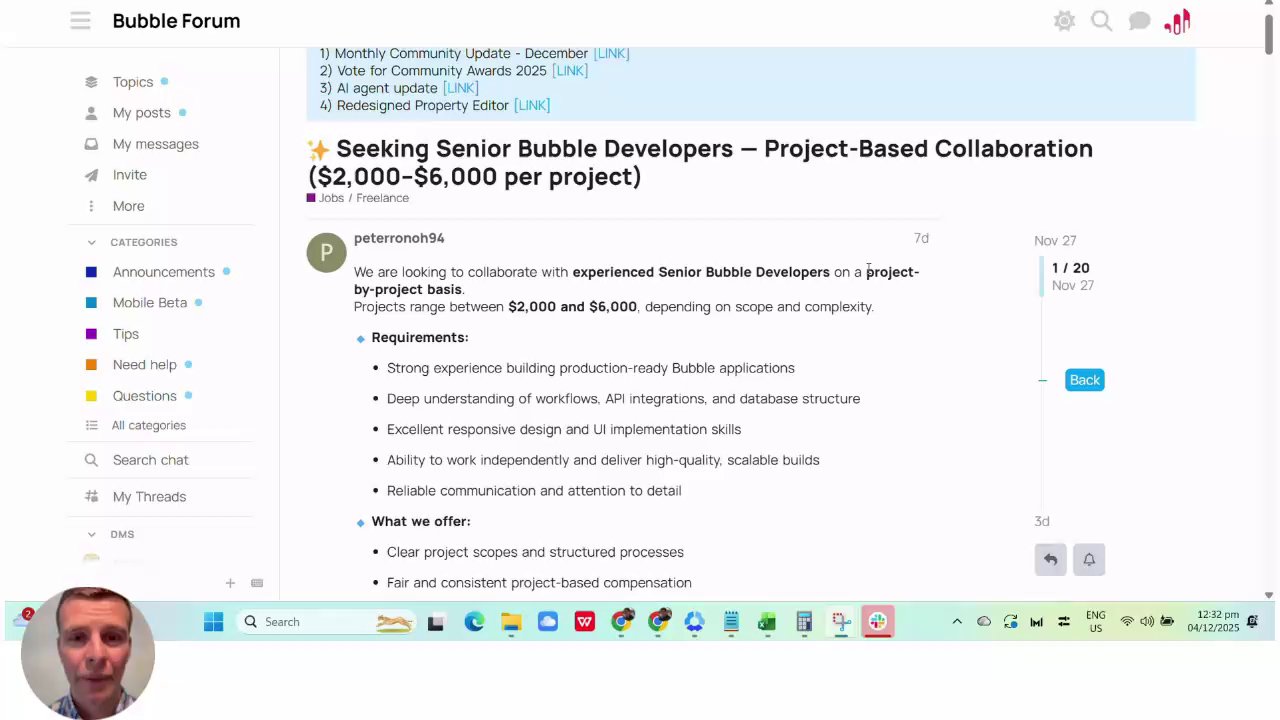This screenshot has height=720, width=1280.
Task: Open peterronoh94 avatar circle
Action: (x=326, y=252)
